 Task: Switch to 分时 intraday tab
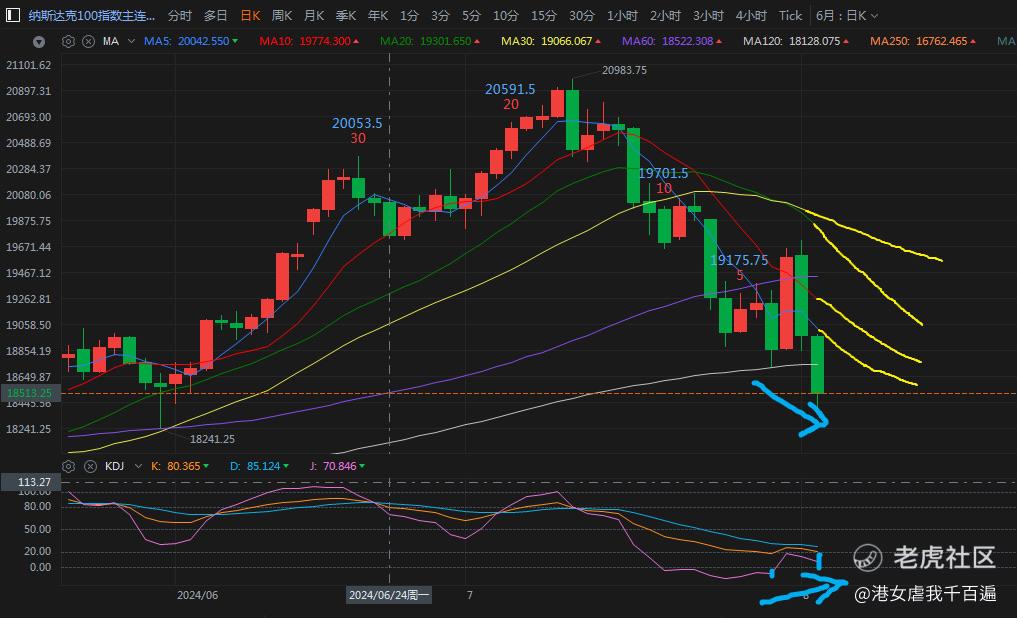click(x=180, y=16)
